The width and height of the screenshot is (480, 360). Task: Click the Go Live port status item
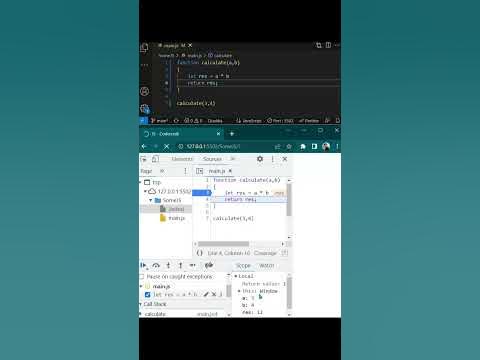(x=280, y=121)
